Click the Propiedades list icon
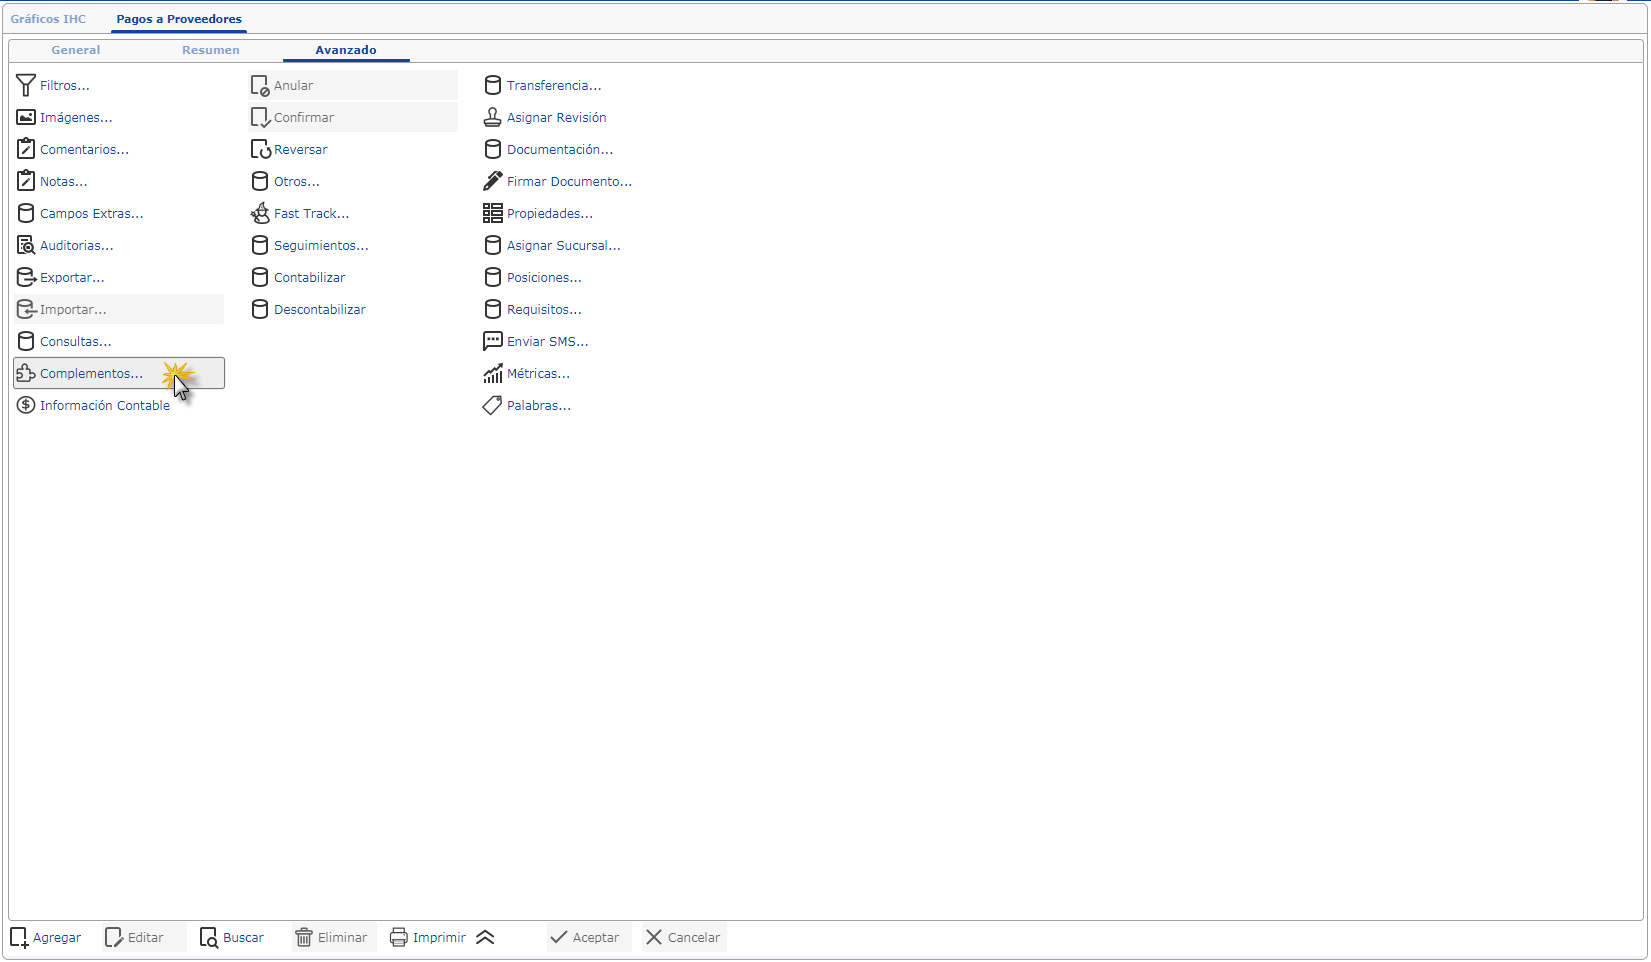The height and width of the screenshot is (962, 1651). [492, 214]
